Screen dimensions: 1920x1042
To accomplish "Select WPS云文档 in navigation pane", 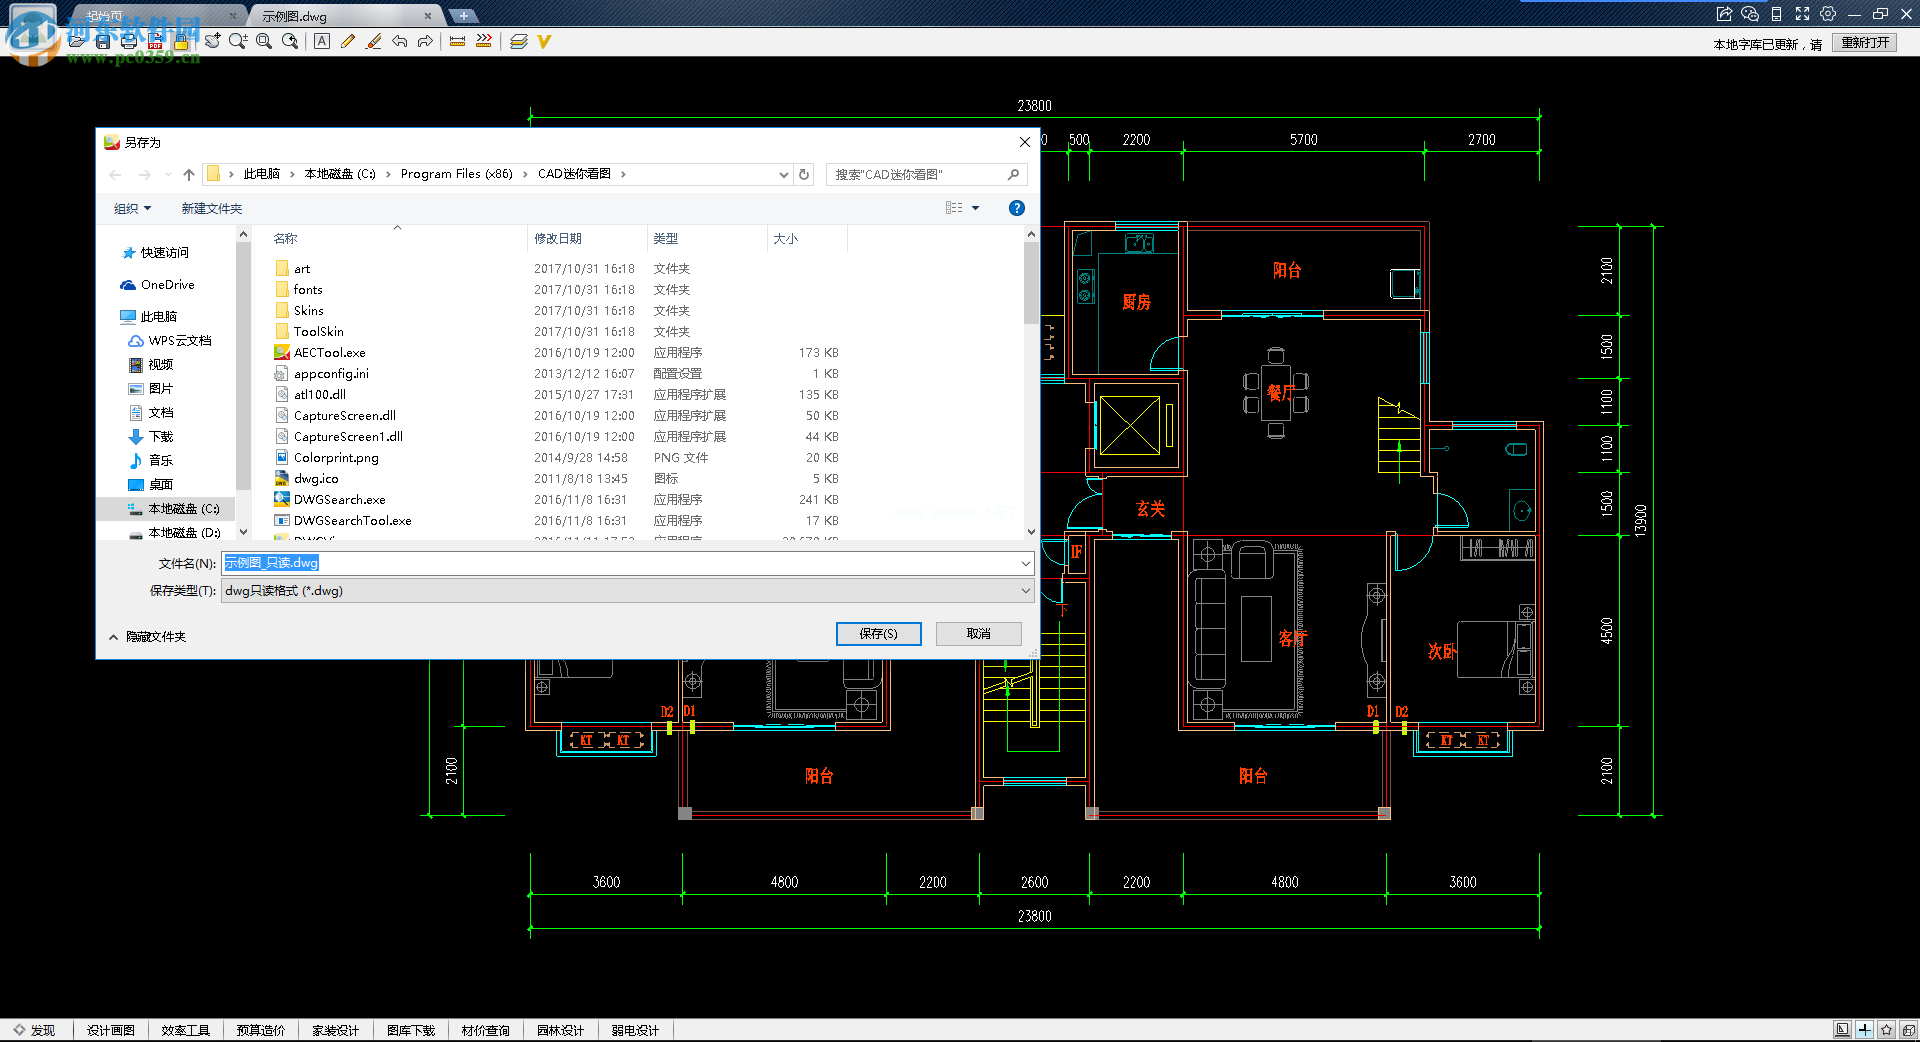I will 170,340.
